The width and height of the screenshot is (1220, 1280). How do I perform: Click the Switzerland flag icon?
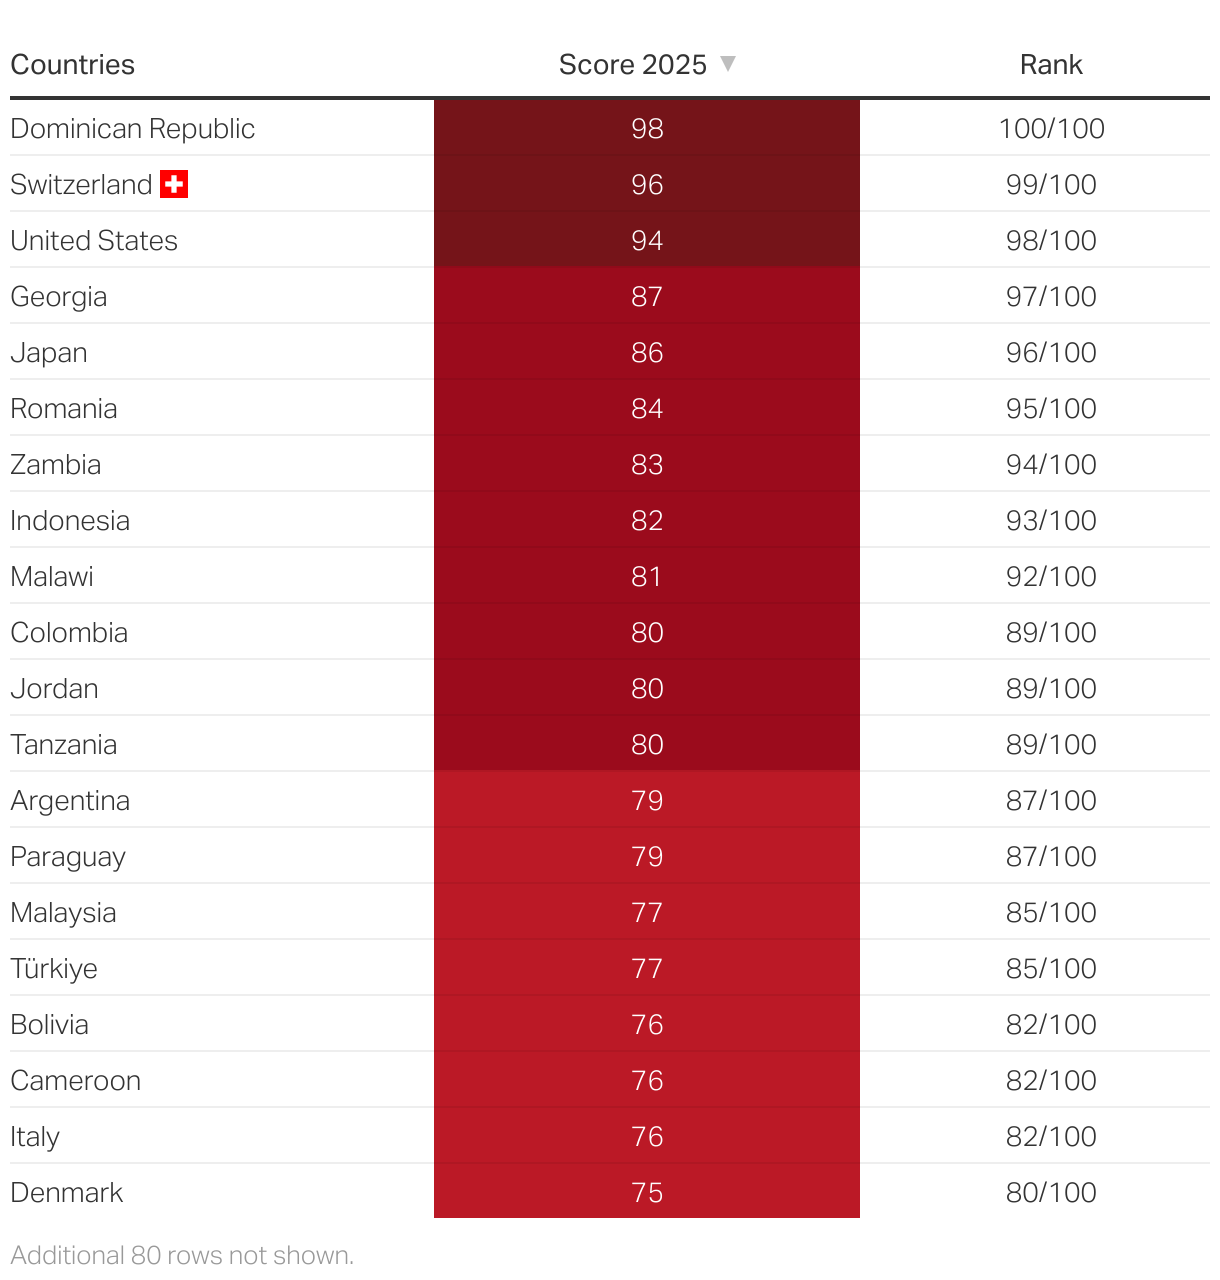174,184
